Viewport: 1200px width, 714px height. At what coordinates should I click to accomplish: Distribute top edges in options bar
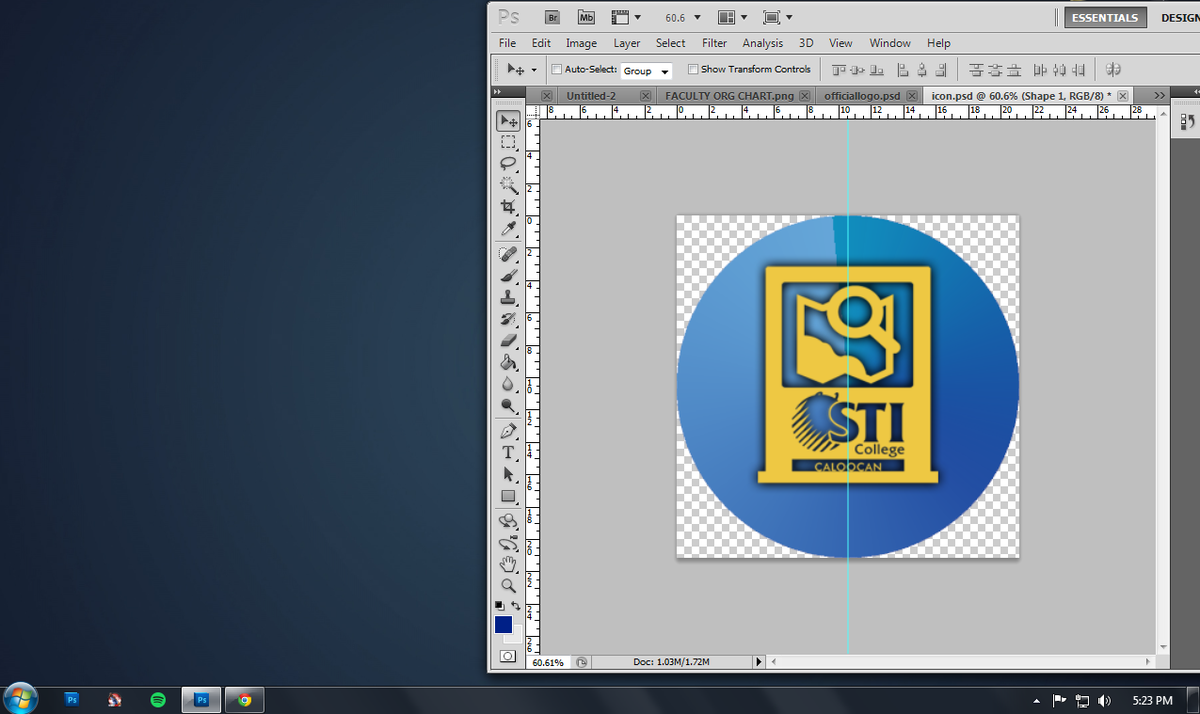[x=976, y=70]
